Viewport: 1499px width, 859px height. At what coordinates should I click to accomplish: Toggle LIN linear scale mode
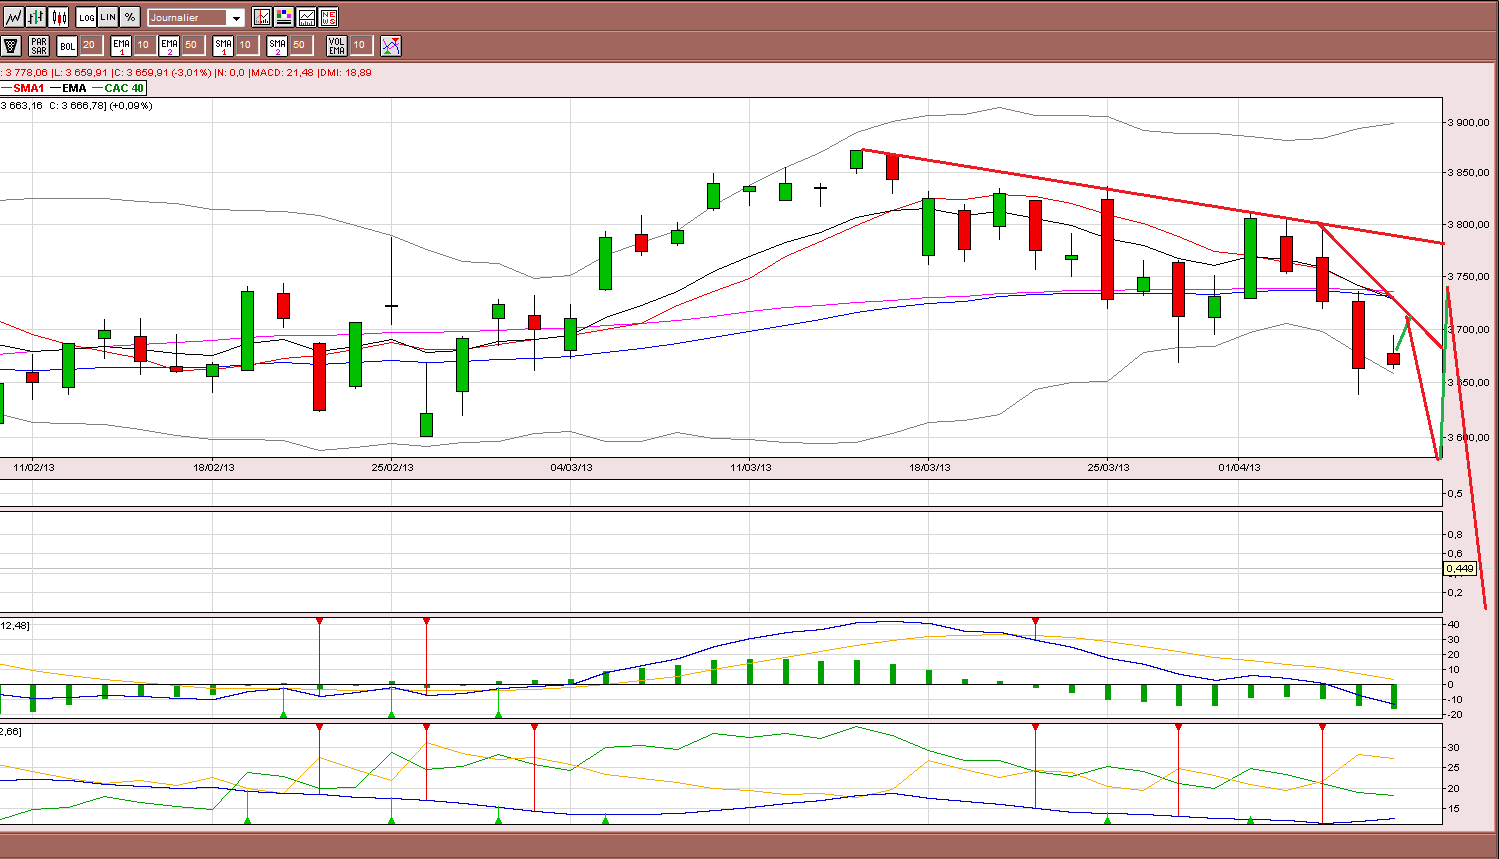coord(108,17)
